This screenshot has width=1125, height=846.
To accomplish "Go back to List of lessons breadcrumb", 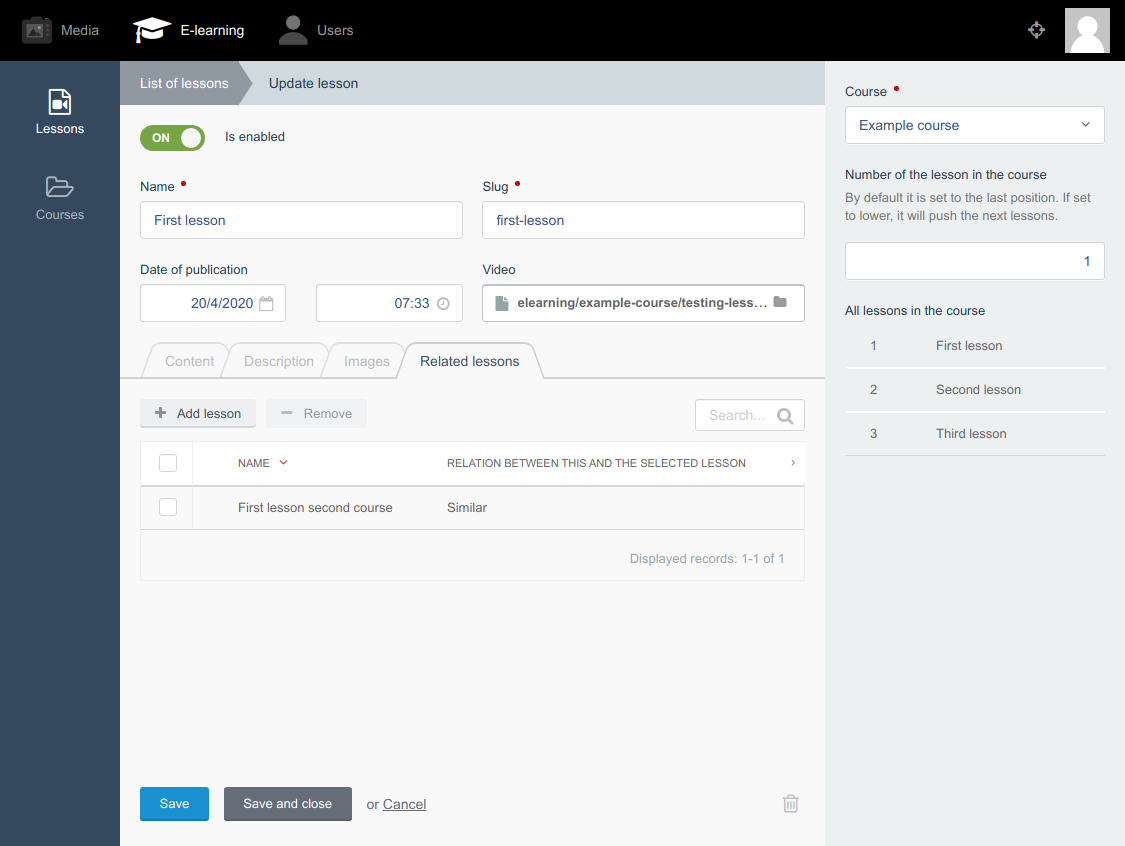I will [x=184, y=83].
